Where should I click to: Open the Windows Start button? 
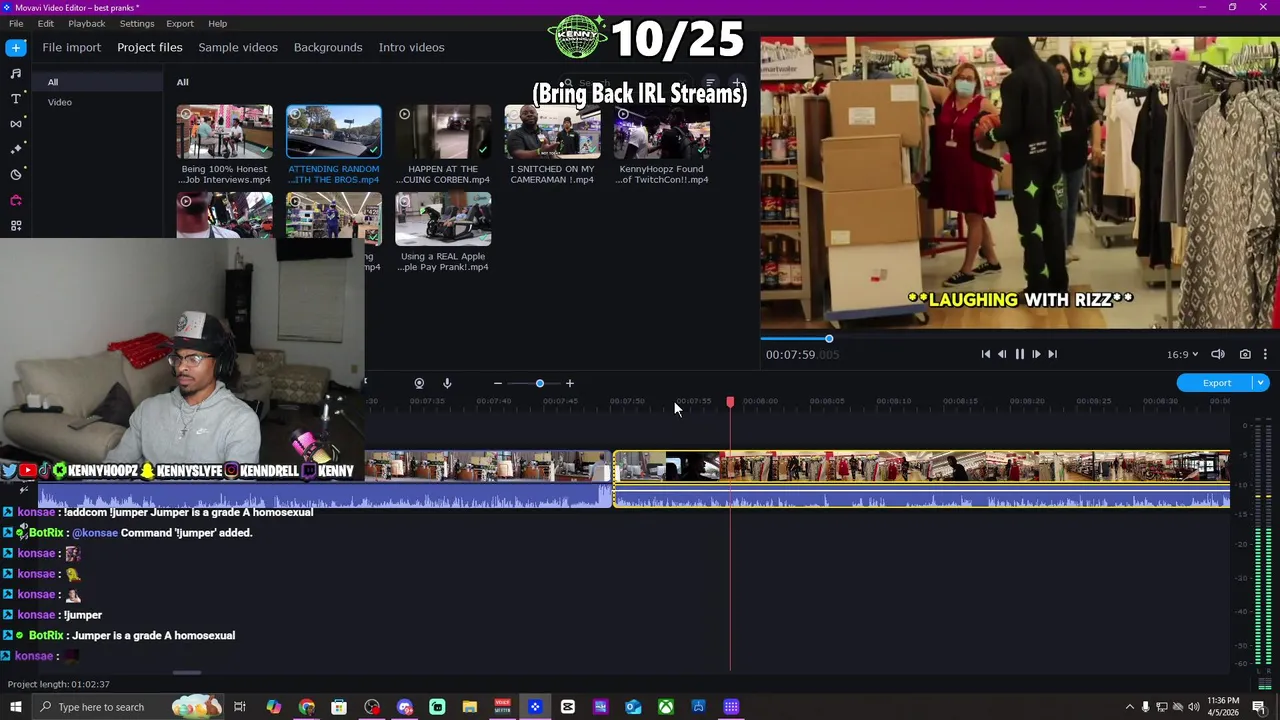pyautogui.click(x=15, y=707)
